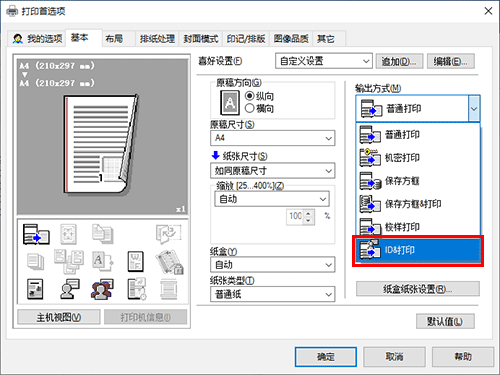Click the zoom percentage field showing 100

295,217
